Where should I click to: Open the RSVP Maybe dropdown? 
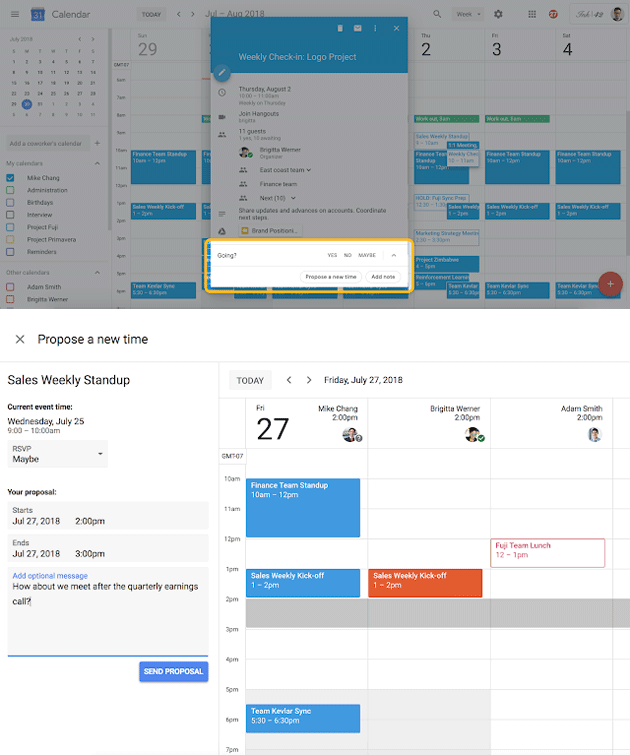(x=58, y=454)
